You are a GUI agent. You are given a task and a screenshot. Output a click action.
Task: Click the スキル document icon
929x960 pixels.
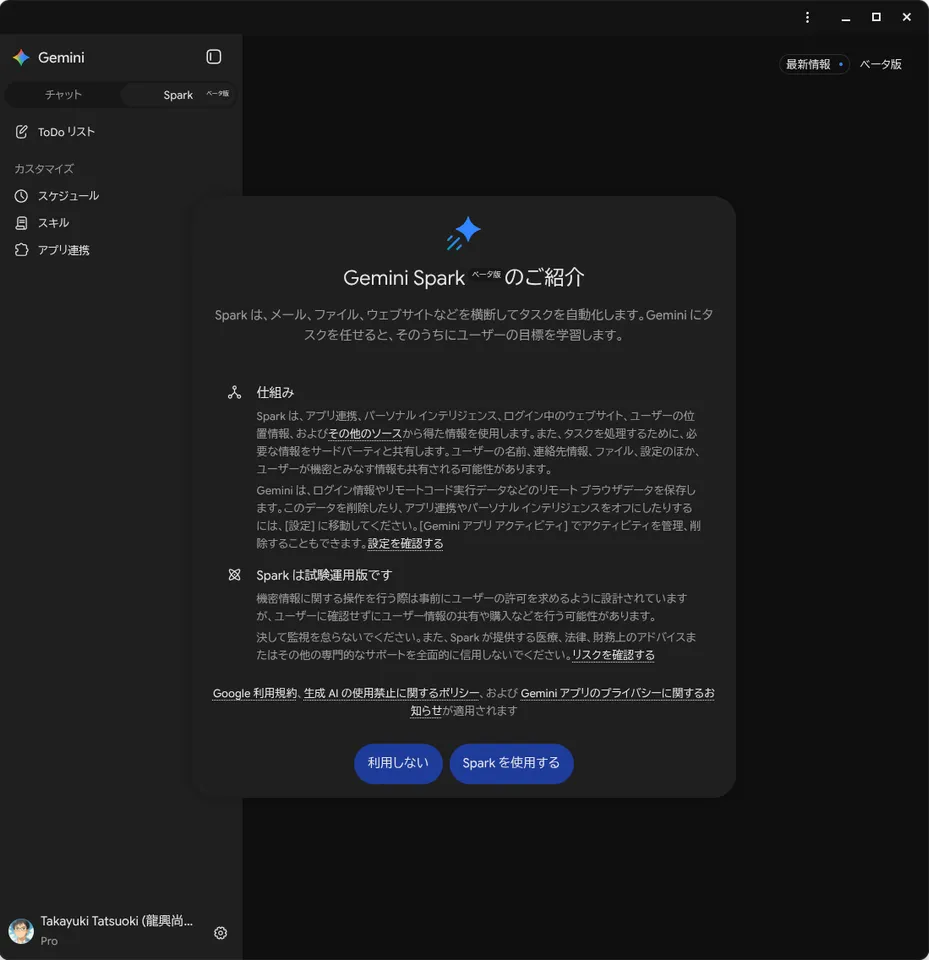[21, 223]
